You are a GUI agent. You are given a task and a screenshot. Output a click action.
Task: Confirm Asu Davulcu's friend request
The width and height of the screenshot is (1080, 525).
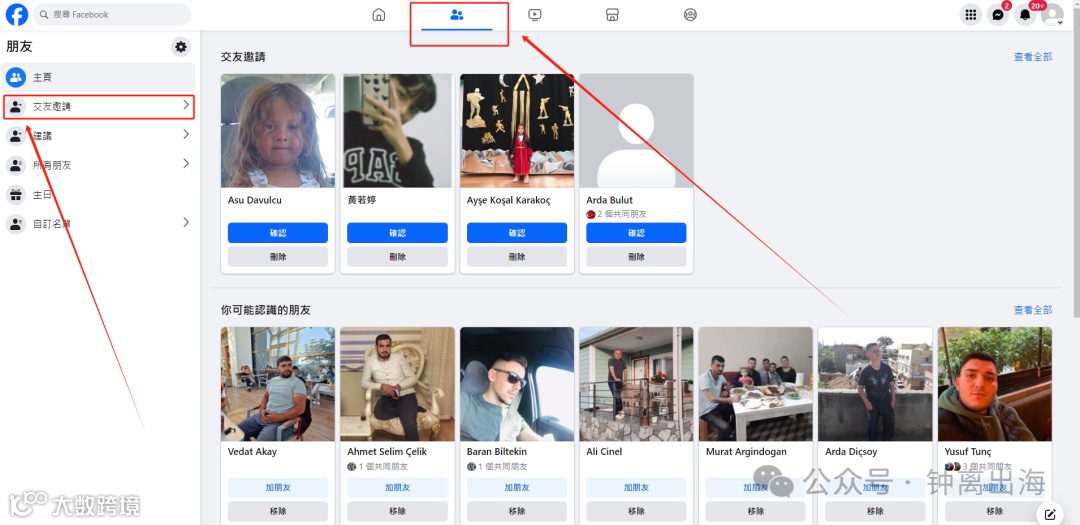pyautogui.click(x=278, y=233)
